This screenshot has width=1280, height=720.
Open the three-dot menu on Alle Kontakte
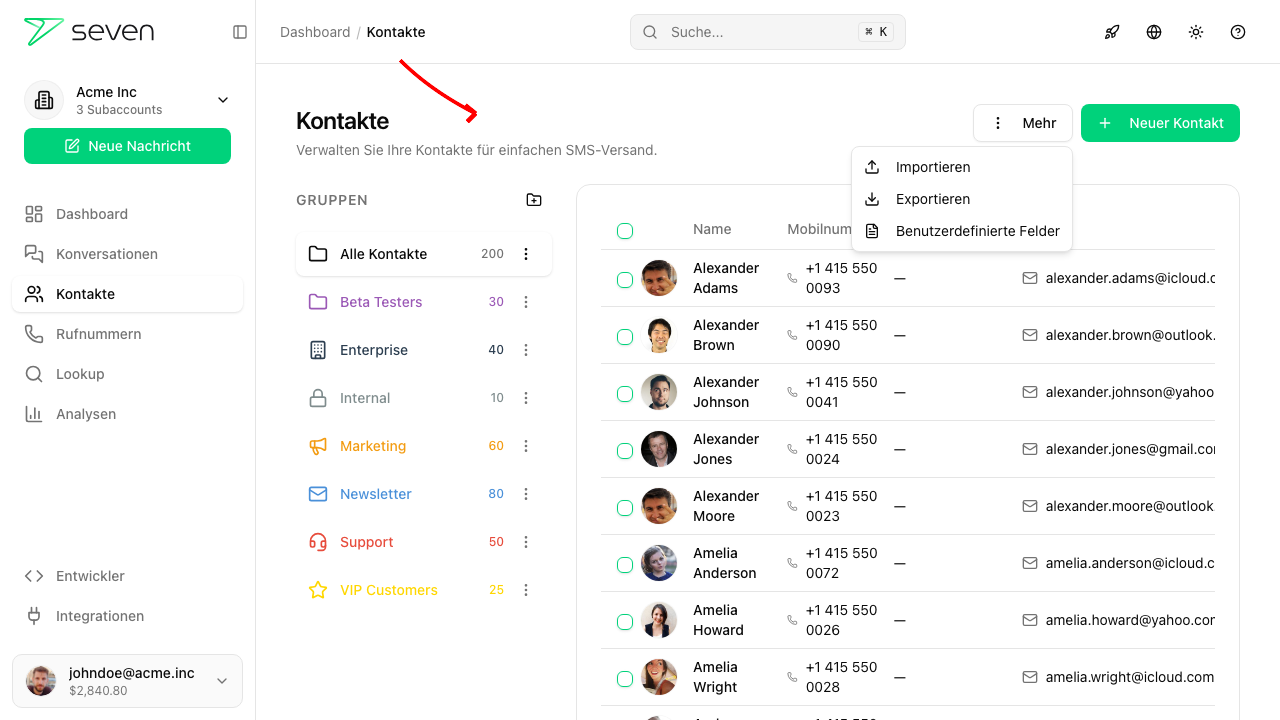526,253
